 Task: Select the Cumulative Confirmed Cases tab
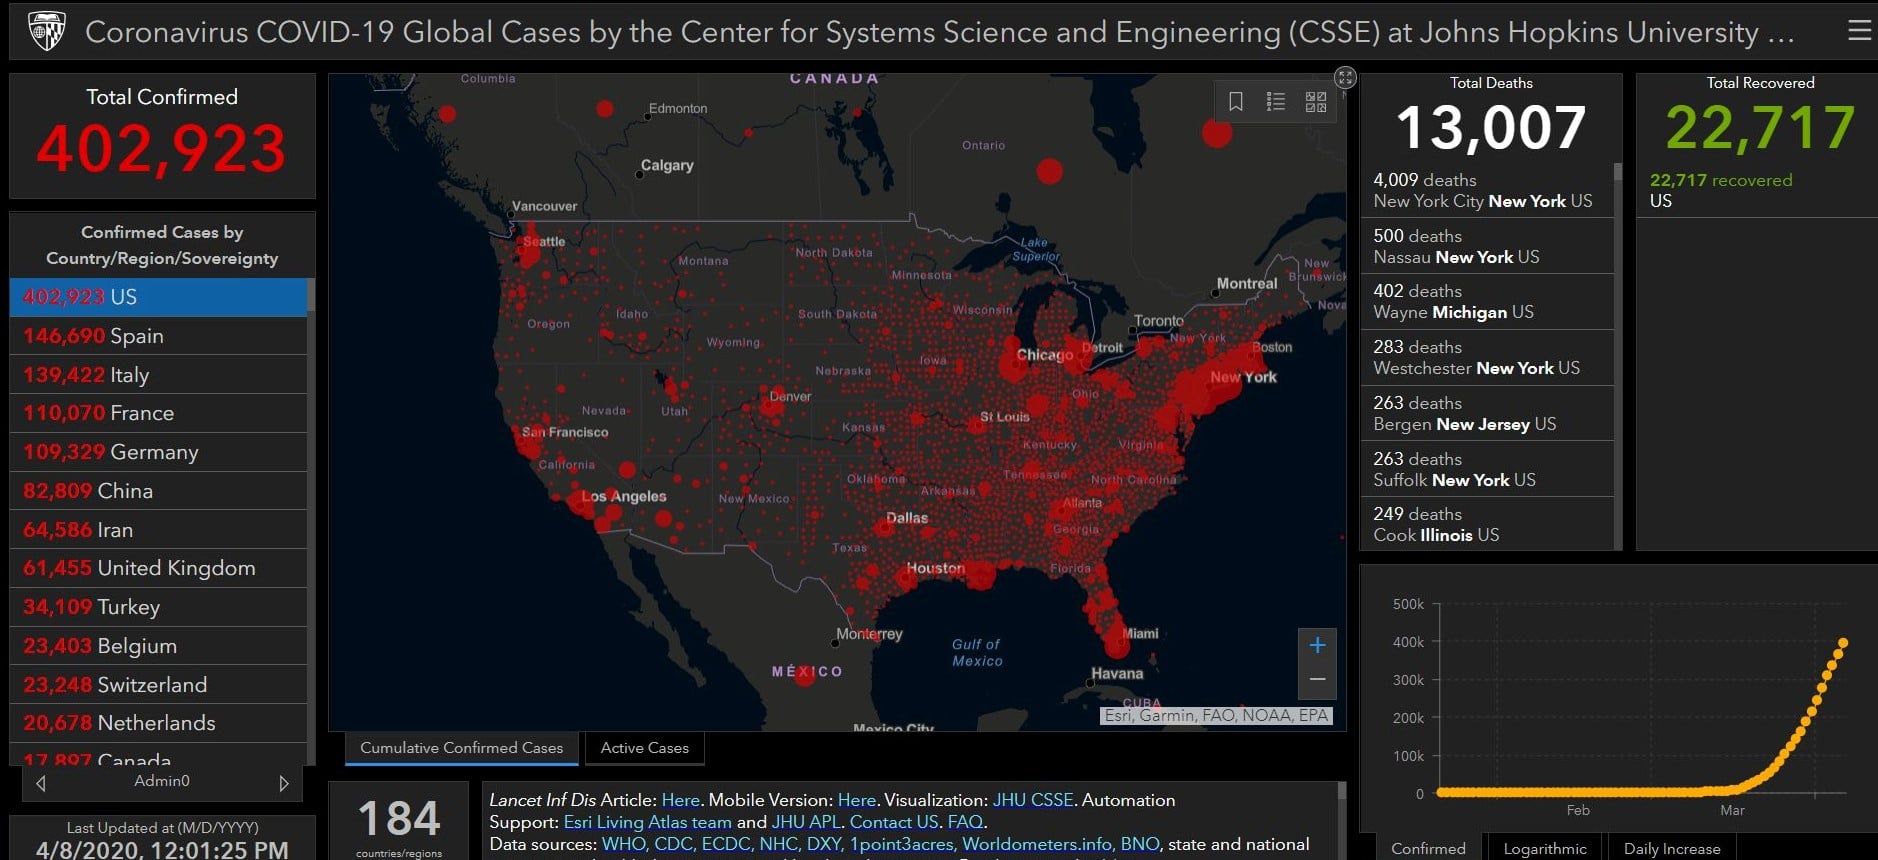[461, 748]
